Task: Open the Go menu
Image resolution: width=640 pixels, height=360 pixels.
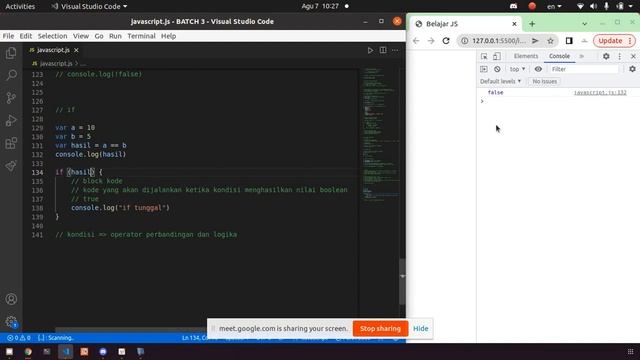Action: (99, 36)
